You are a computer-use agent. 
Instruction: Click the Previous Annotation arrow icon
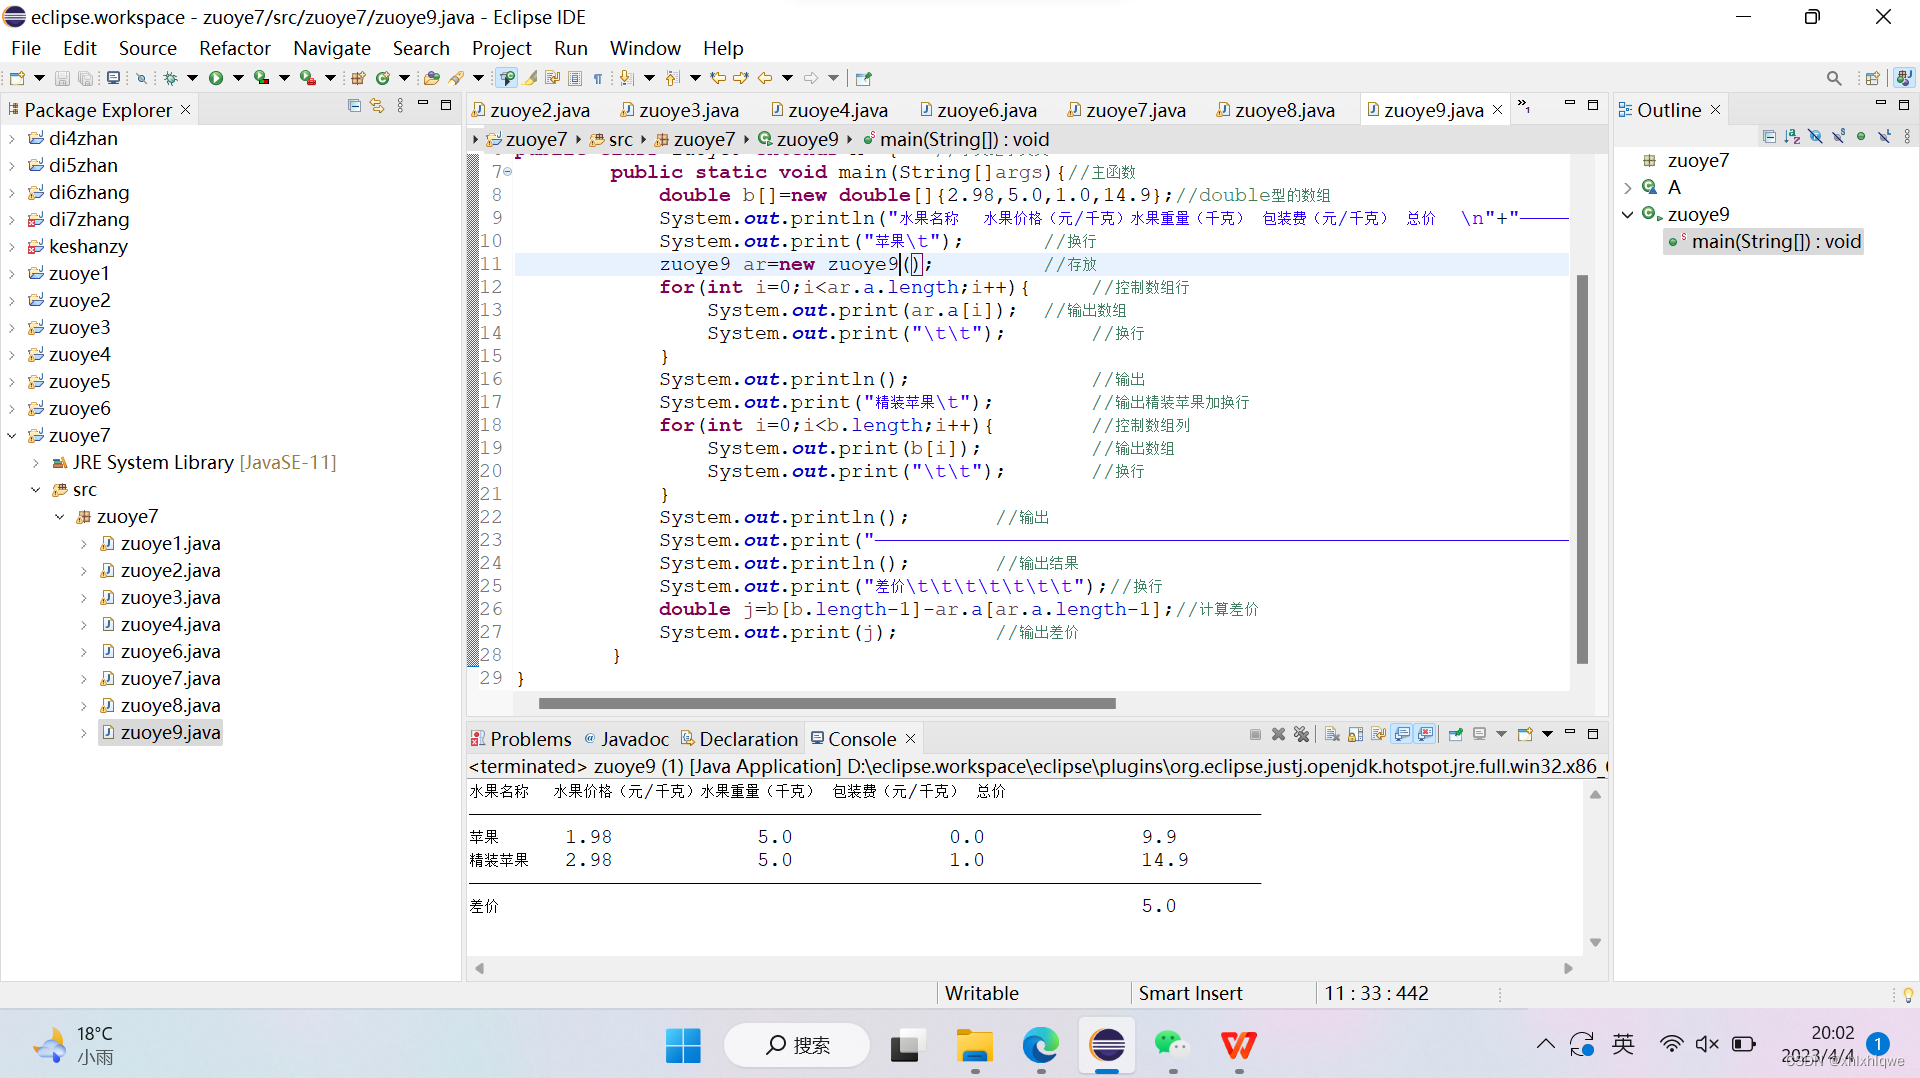(672, 78)
